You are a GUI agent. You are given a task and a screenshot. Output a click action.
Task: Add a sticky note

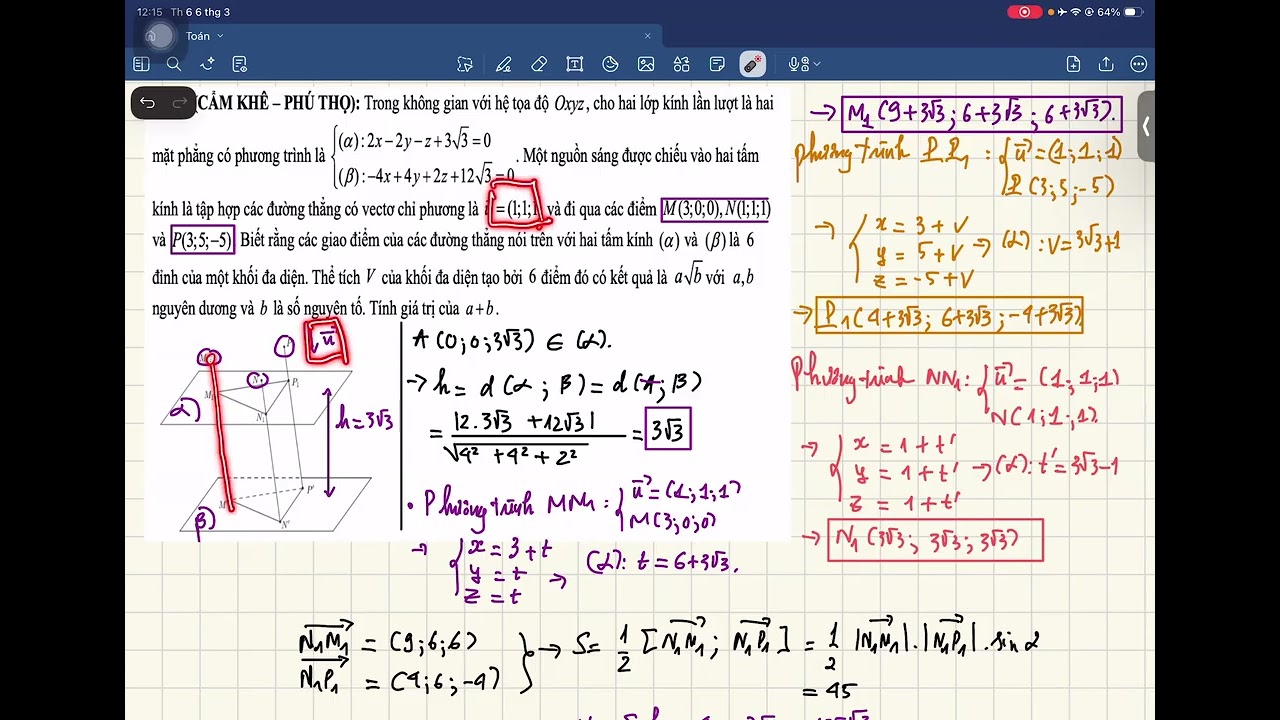coord(717,64)
